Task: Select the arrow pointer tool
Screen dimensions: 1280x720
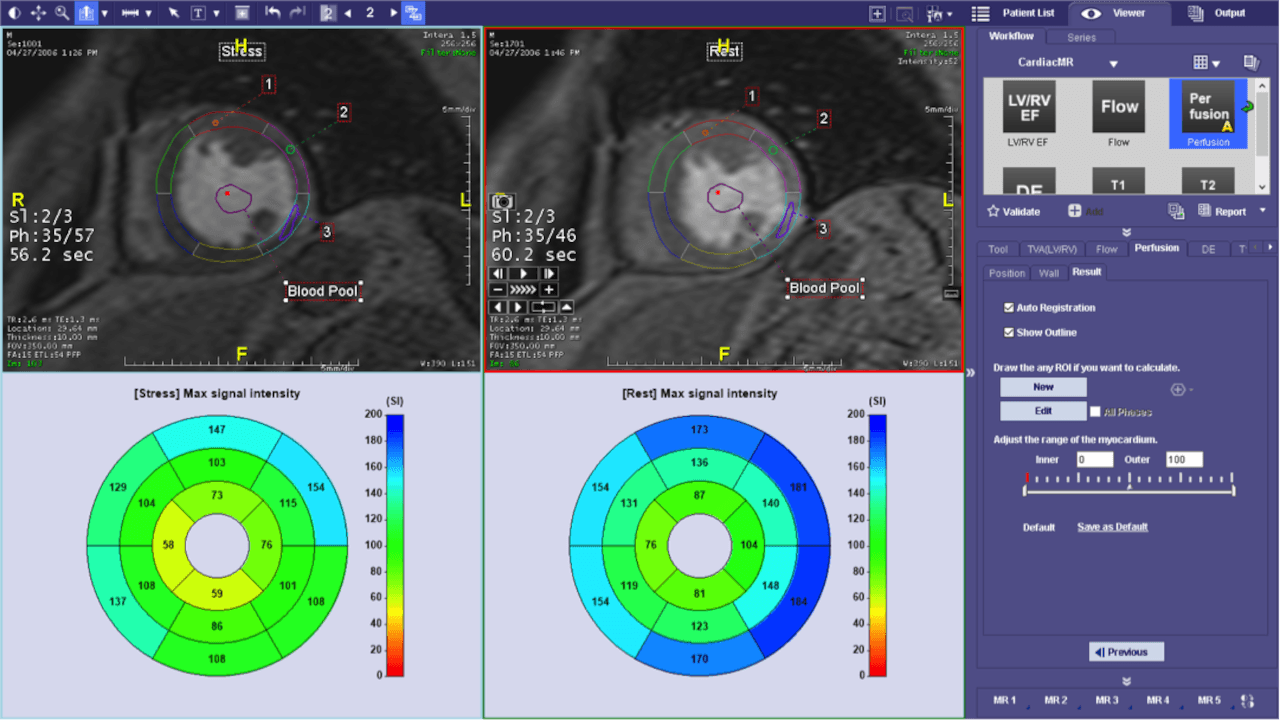Action: (174, 13)
